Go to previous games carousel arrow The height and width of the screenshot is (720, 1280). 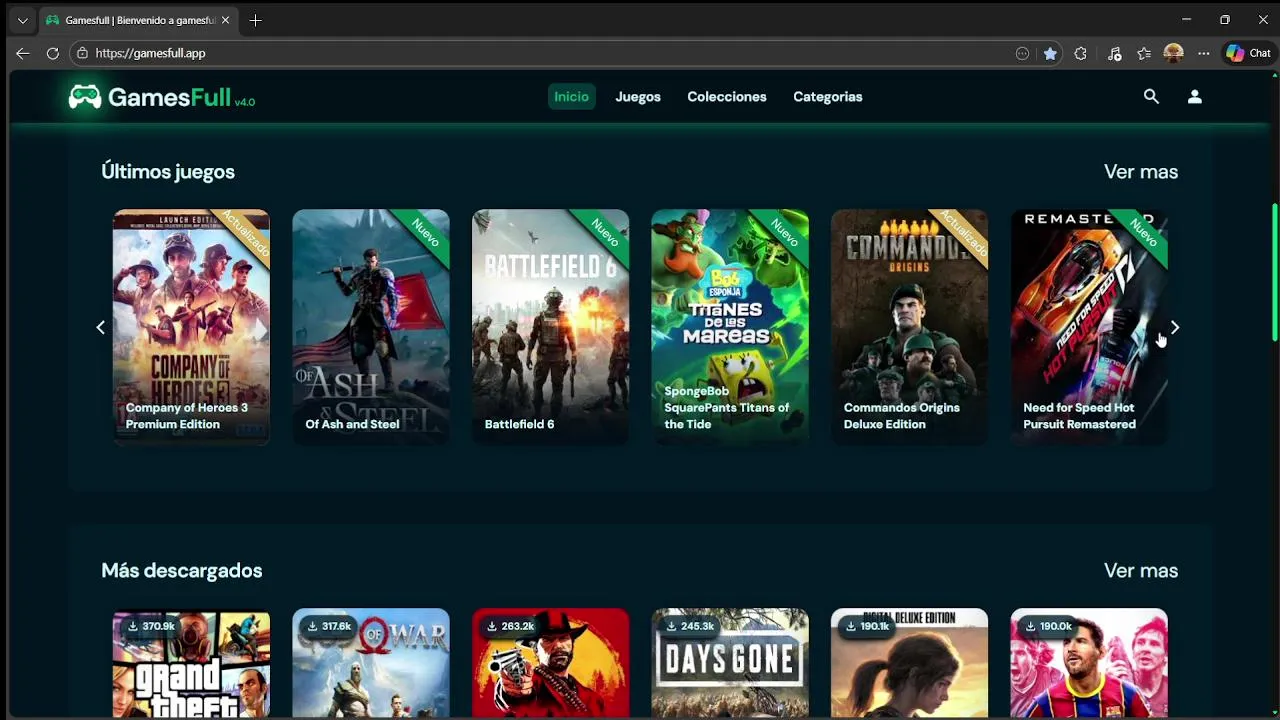click(x=100, y=327)
